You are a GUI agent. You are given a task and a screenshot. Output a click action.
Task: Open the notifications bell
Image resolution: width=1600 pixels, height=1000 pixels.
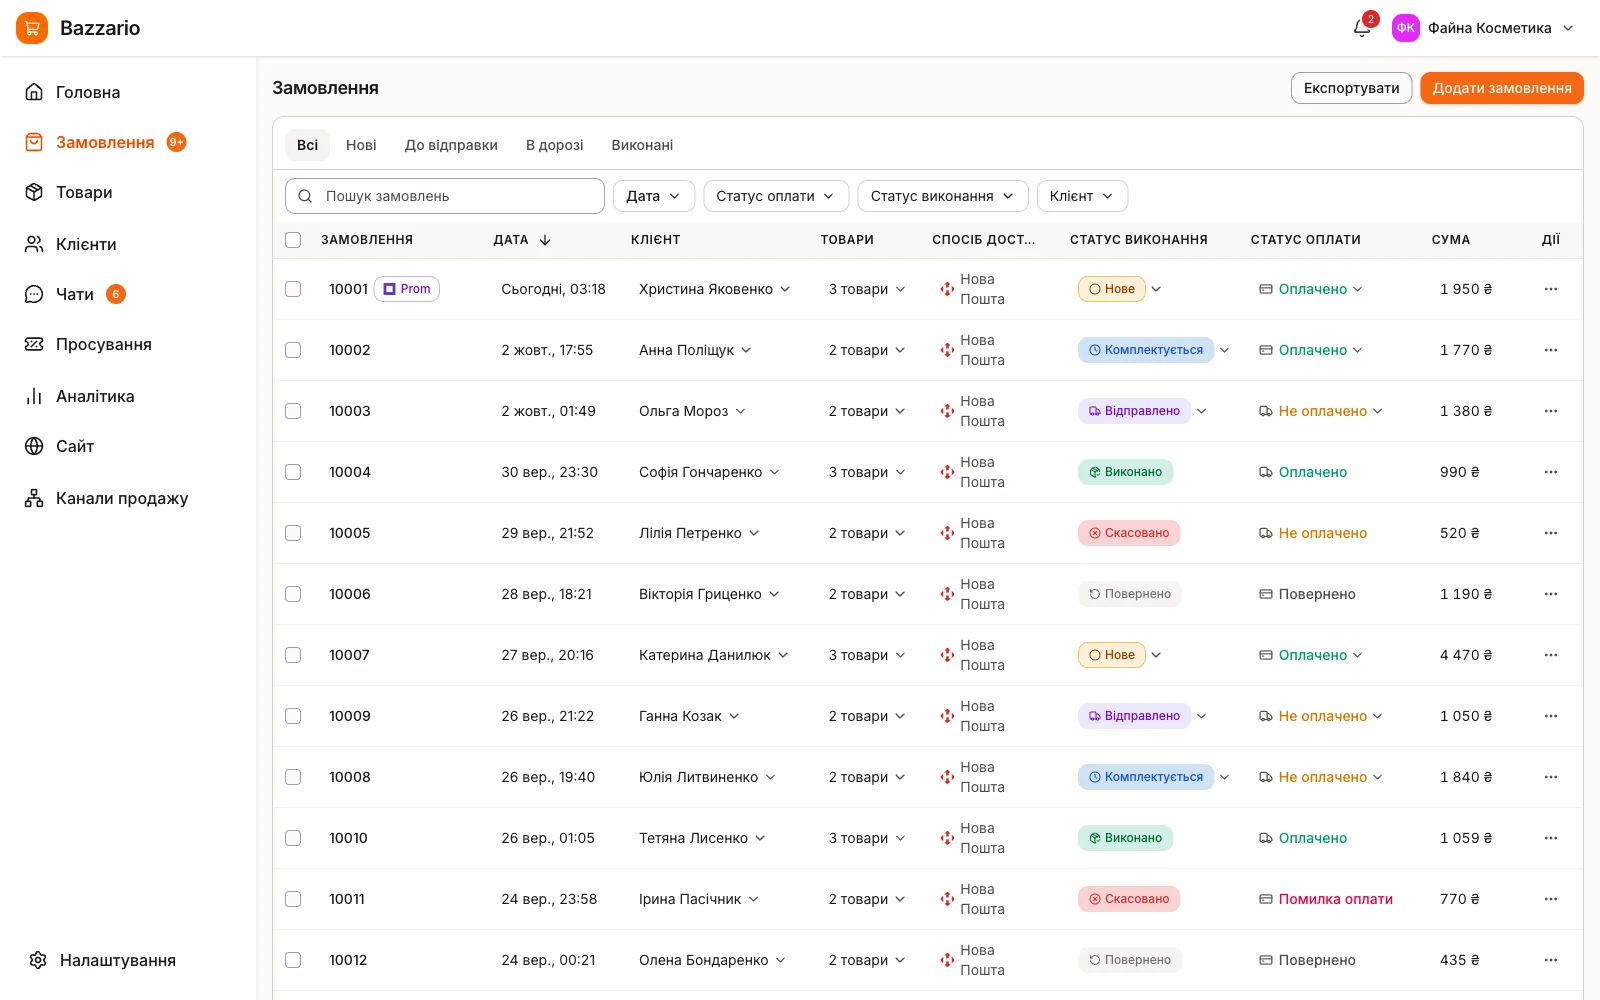[x=1362, y=28]
